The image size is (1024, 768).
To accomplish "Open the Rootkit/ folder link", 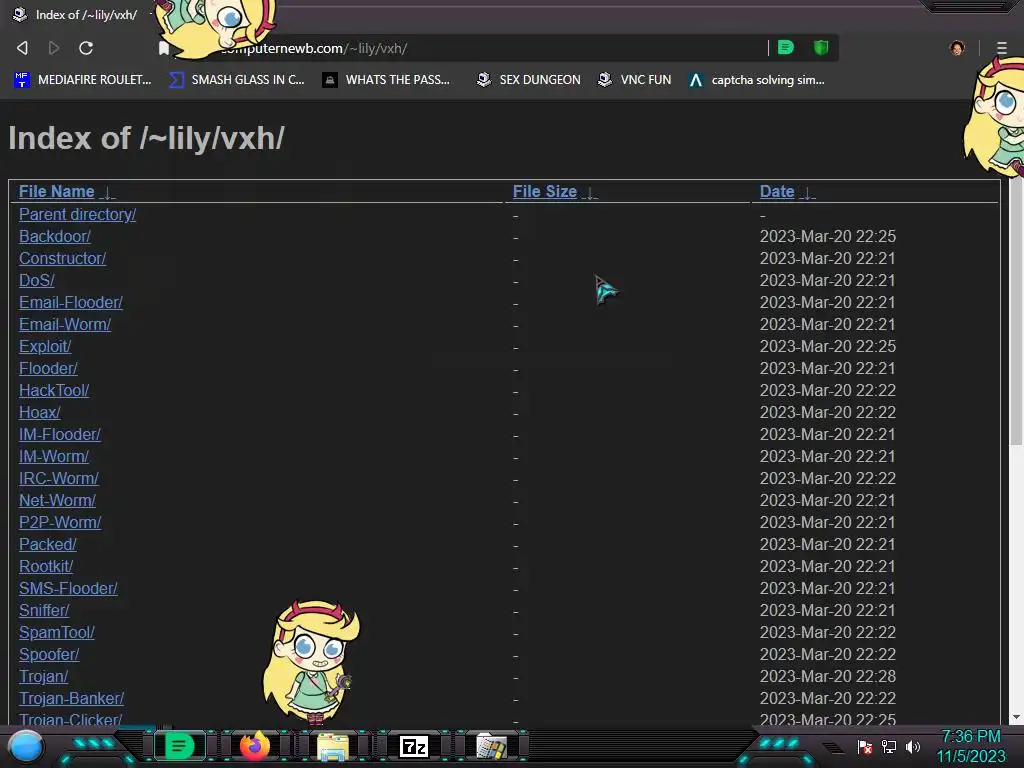I will tap(46, 566).
